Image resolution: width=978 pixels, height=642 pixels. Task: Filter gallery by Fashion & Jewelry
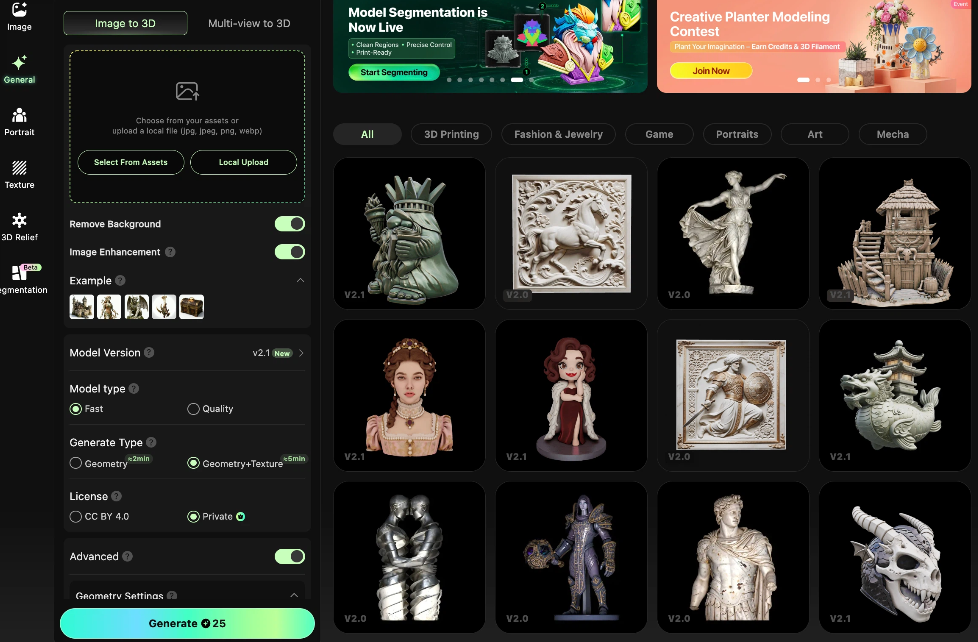(558, 134)
